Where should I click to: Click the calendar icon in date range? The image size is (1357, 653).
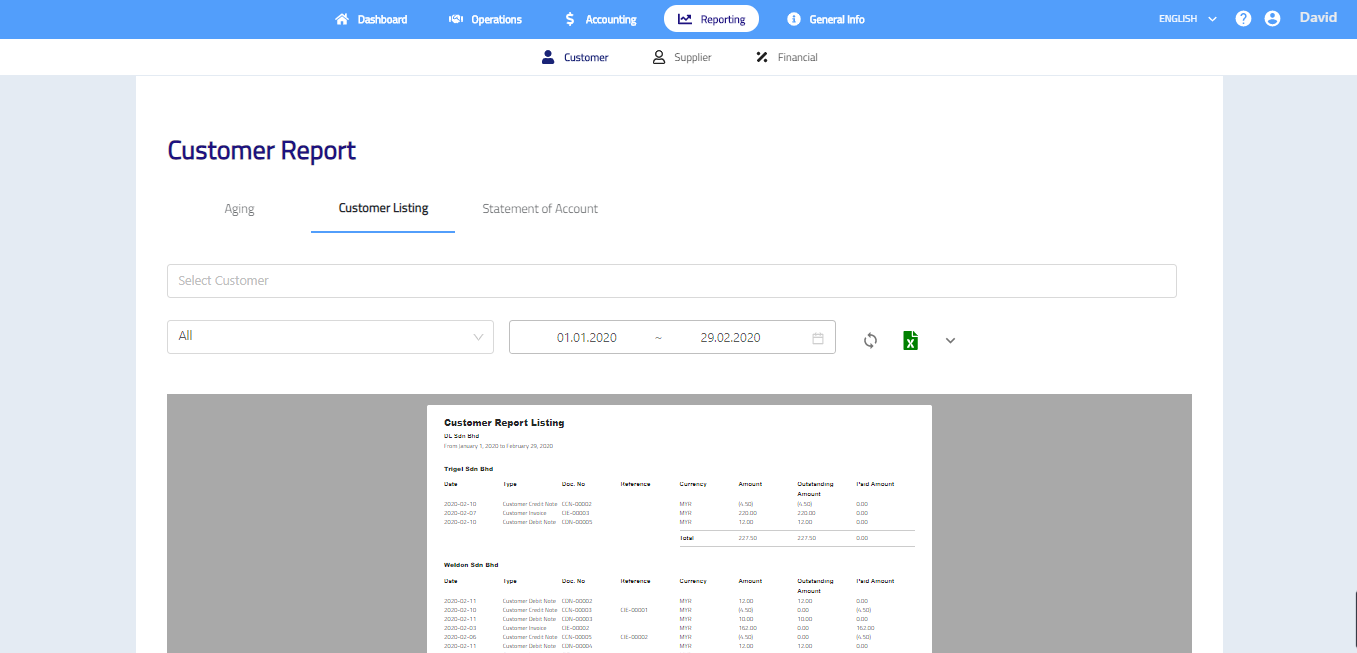[817, 338]
